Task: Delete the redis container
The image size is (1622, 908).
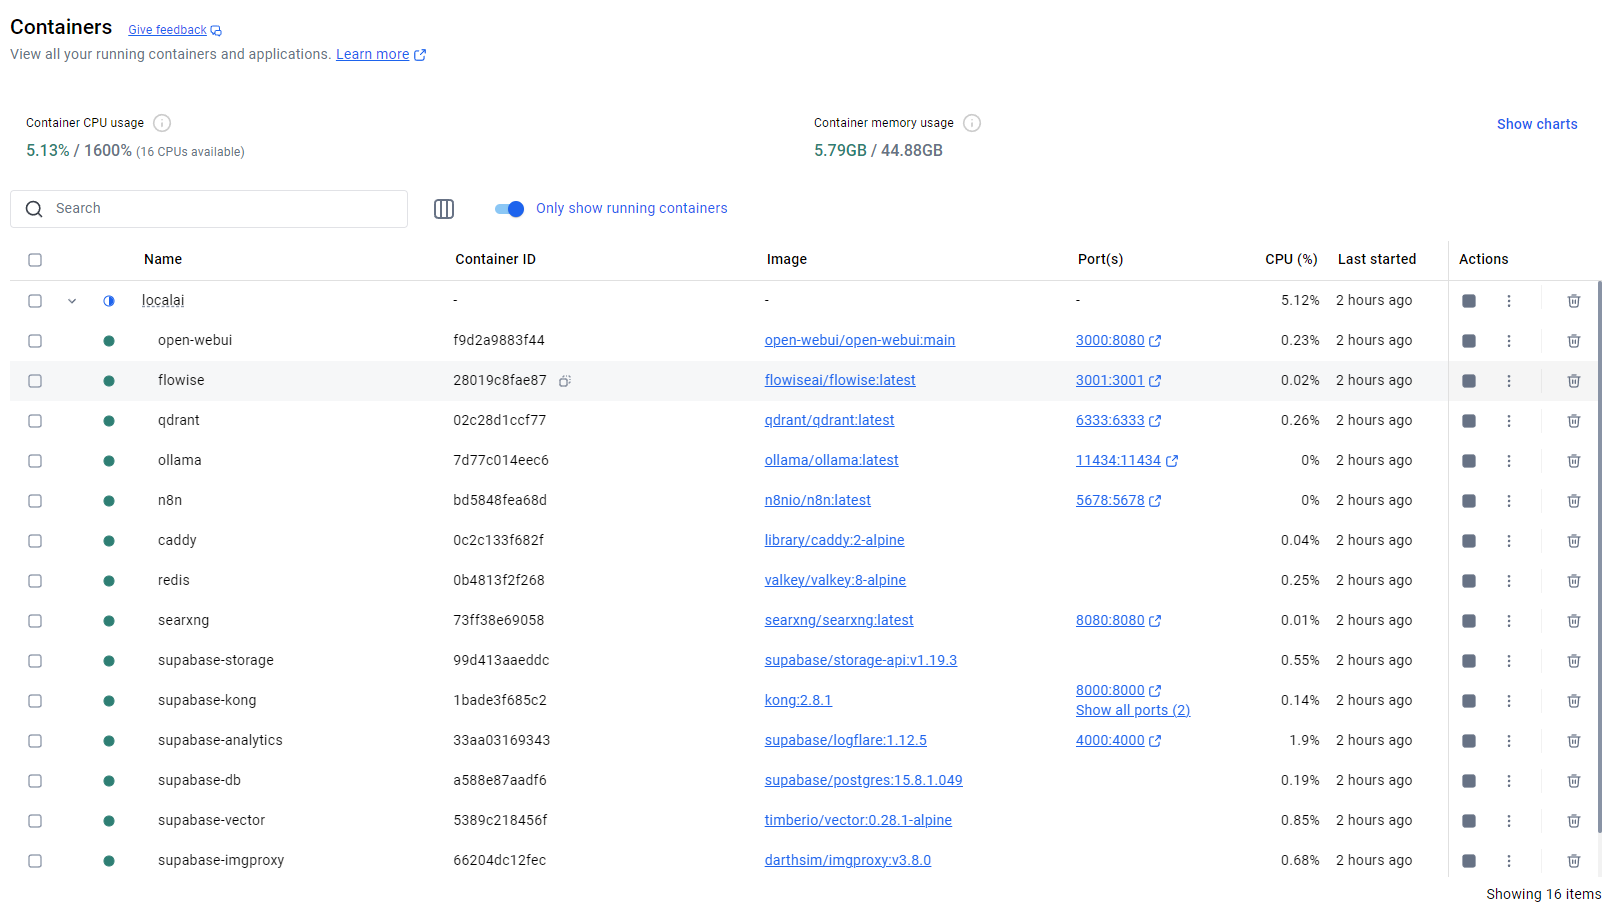Action: [1574, 581]
